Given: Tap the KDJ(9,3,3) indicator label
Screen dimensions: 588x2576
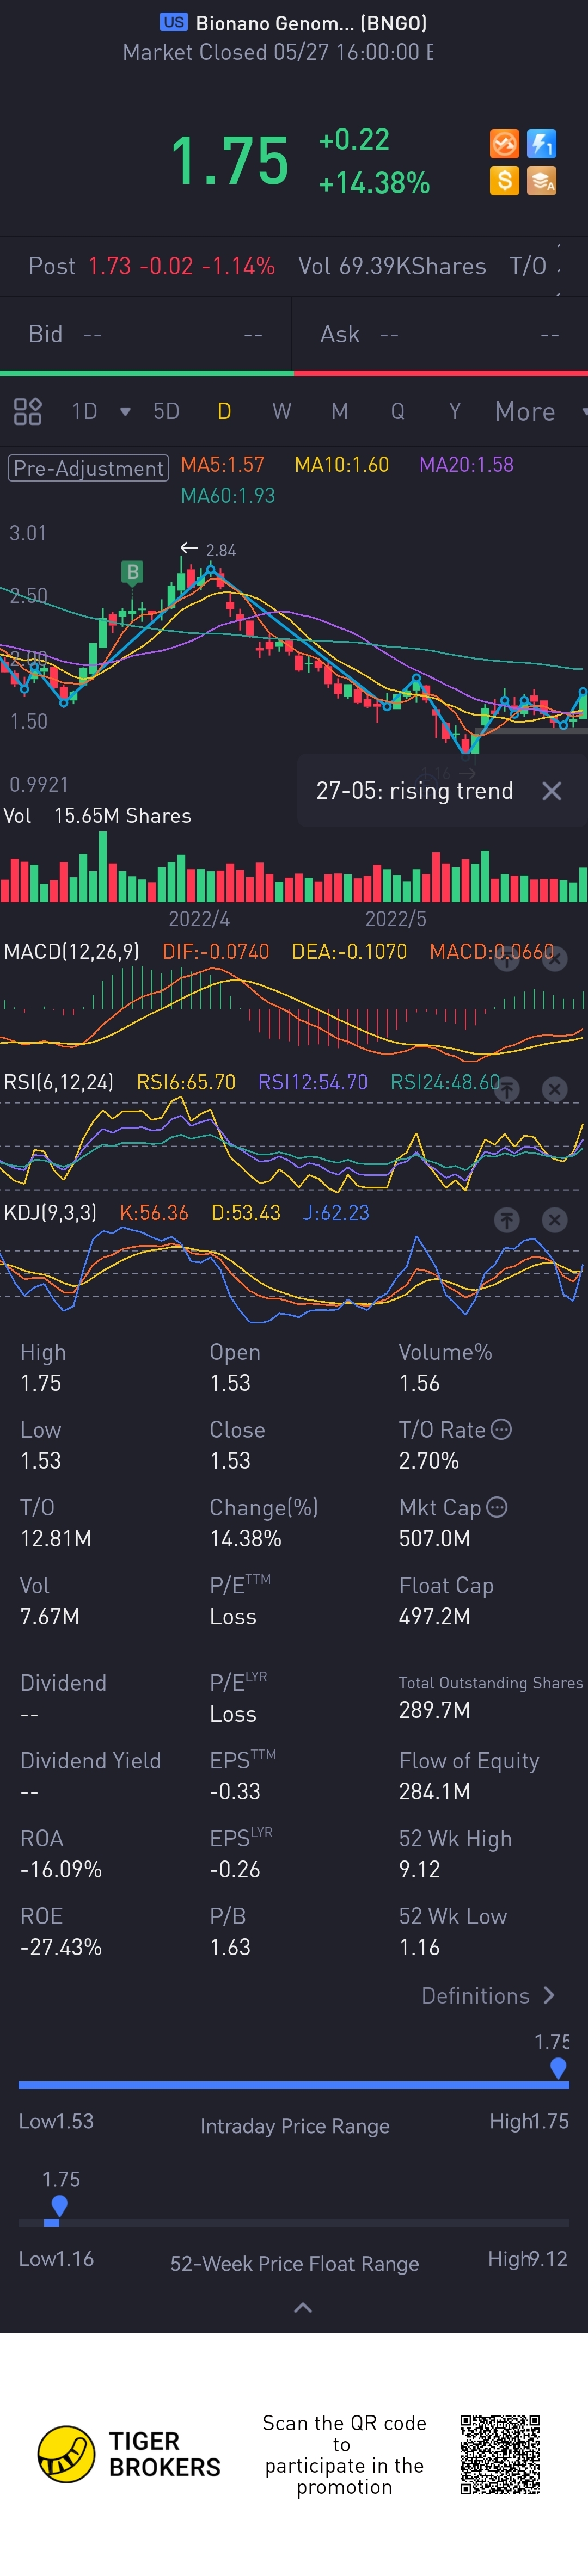Looking at the screenshot, I should point(50,1212).
